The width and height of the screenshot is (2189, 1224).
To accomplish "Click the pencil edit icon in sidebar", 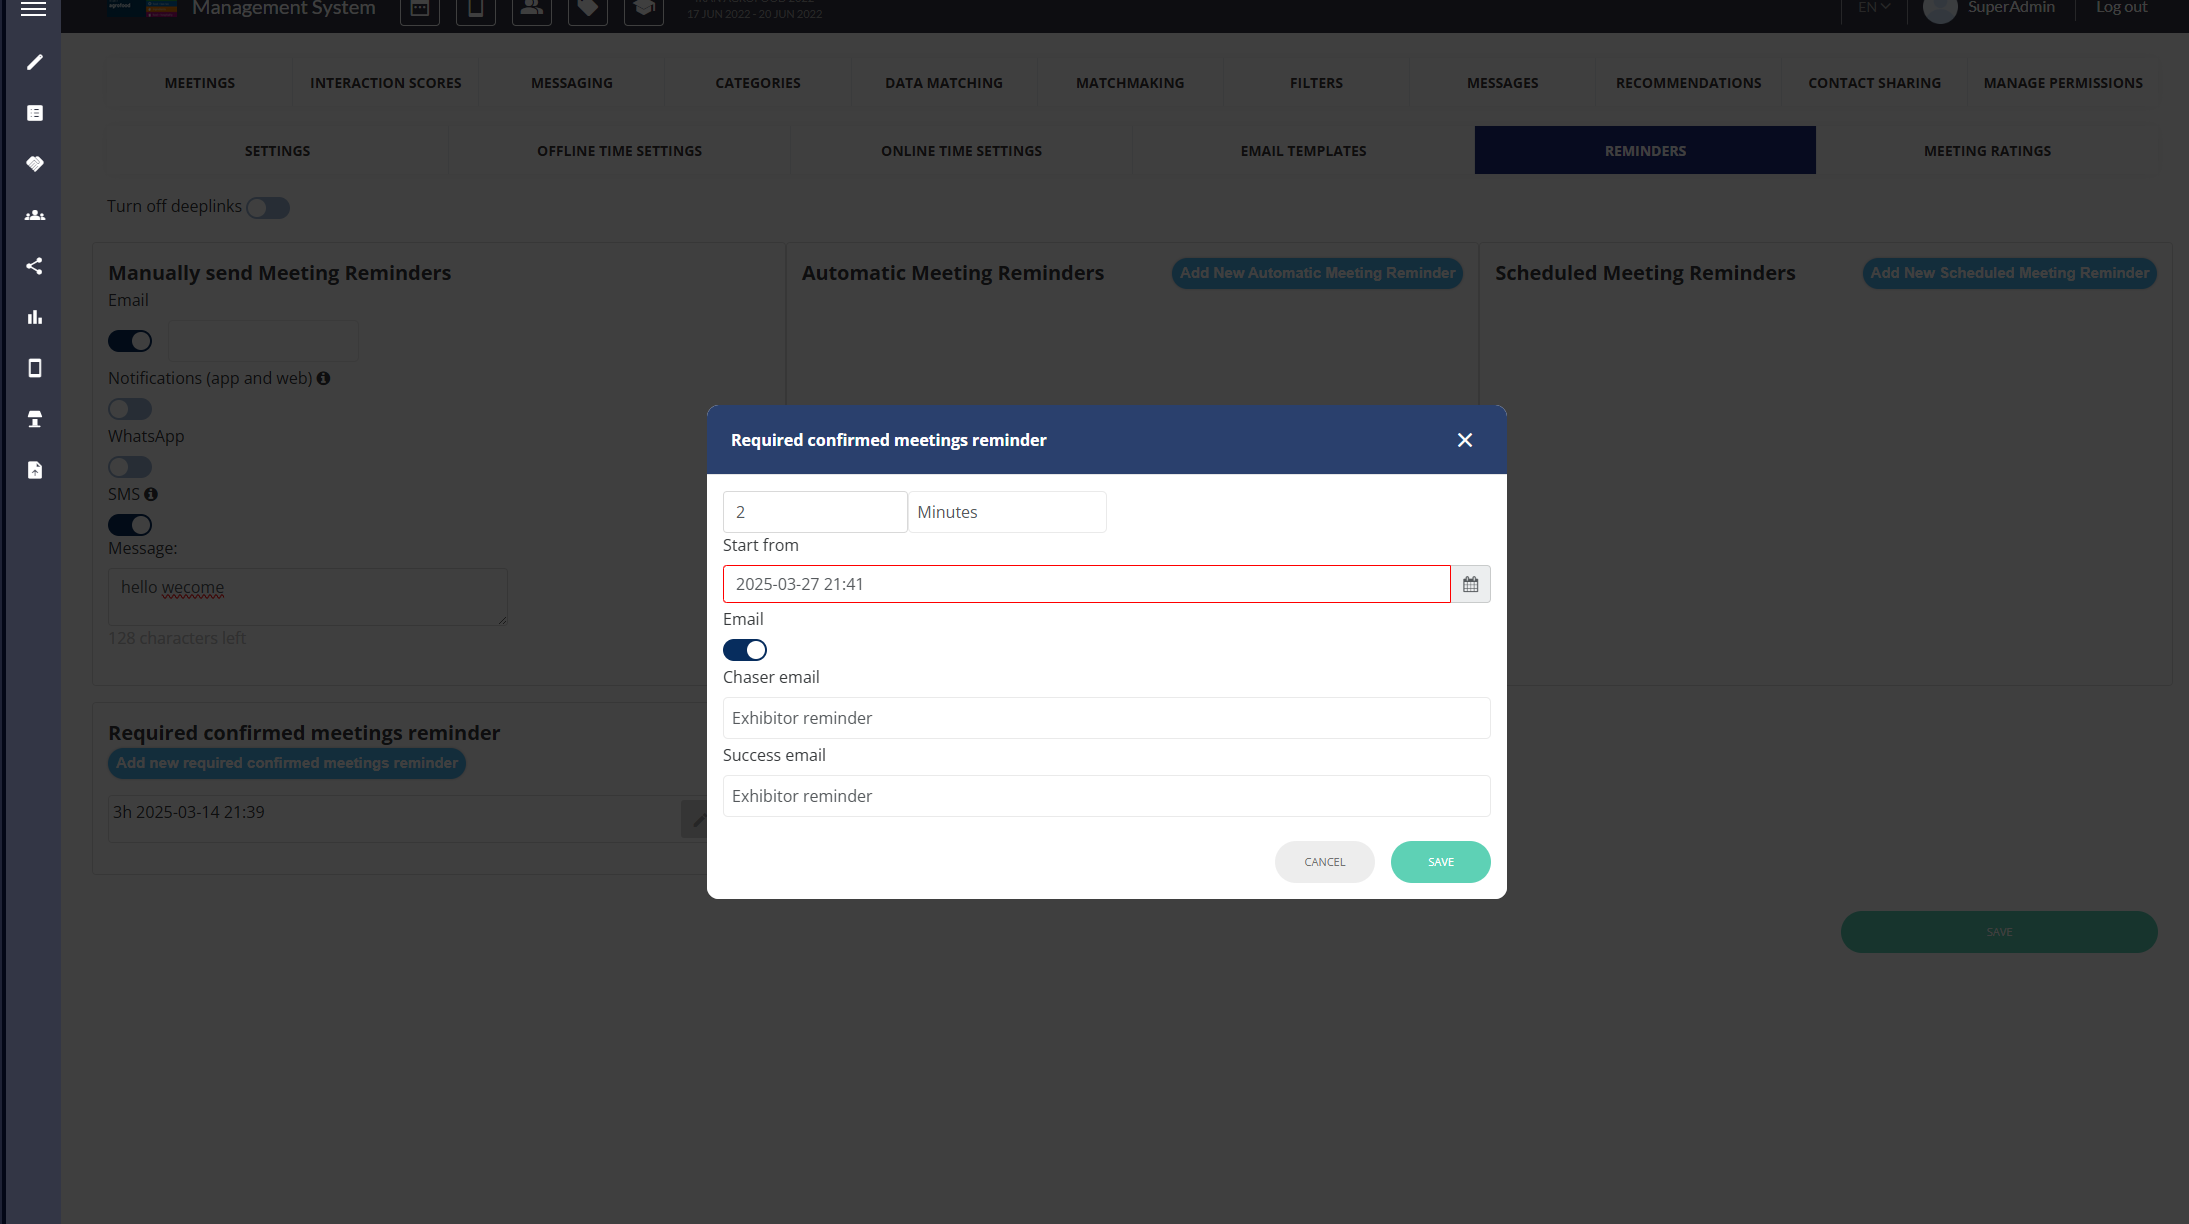I will tap(35, 62).
